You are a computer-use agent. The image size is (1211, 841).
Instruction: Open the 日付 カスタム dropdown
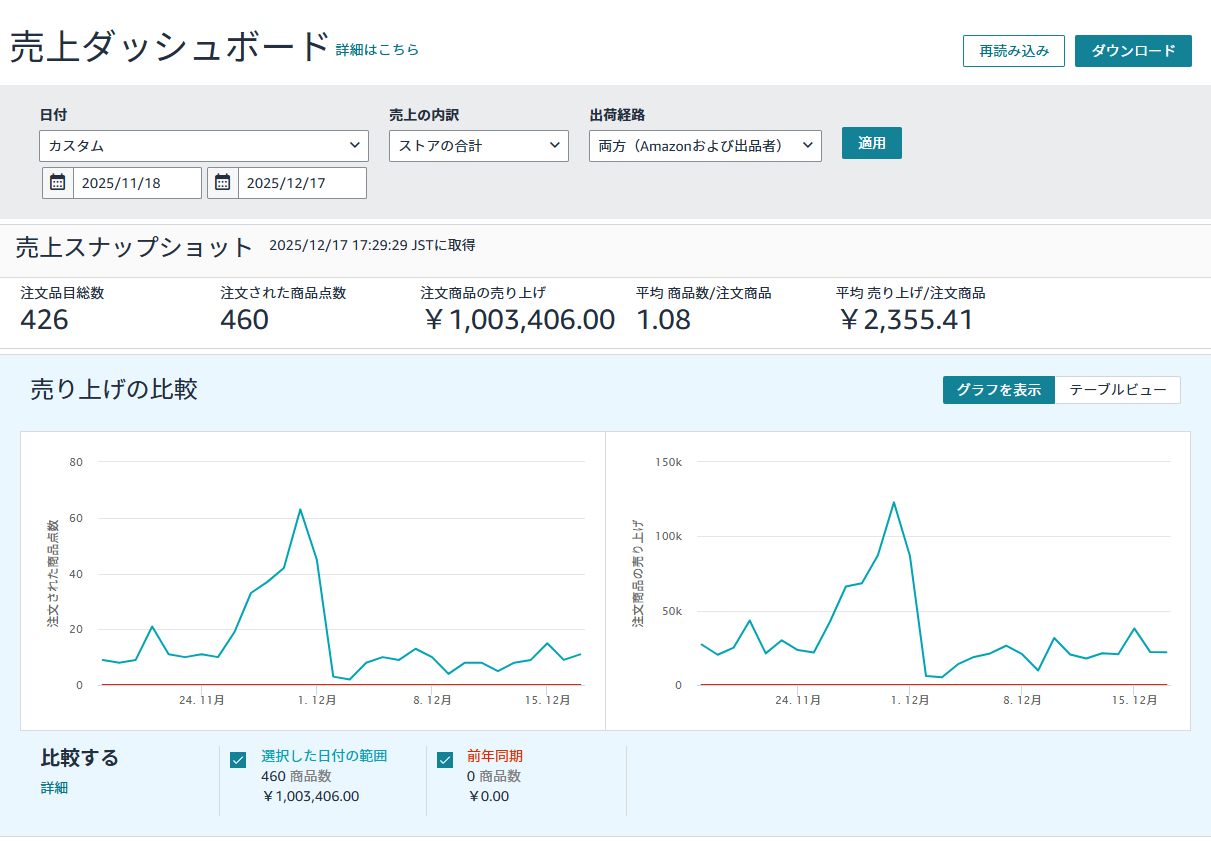(x=203, y=146)
